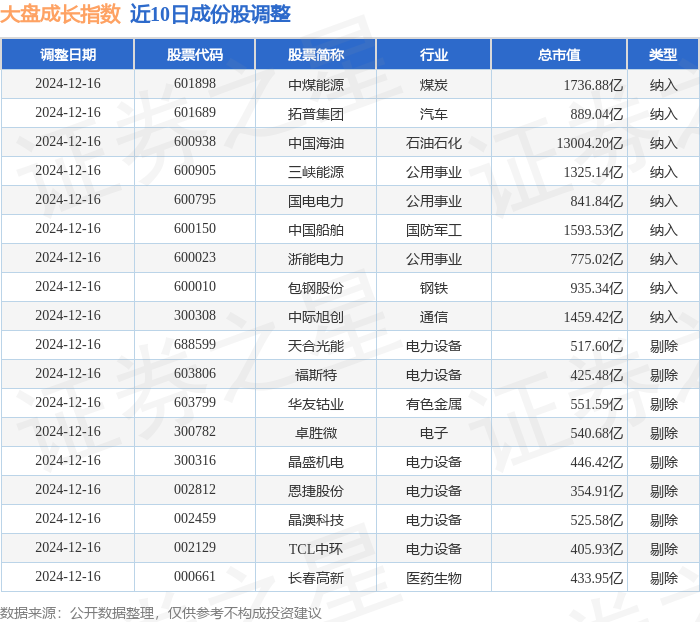Click stock code 600938
700x622 pixels.
195,142
